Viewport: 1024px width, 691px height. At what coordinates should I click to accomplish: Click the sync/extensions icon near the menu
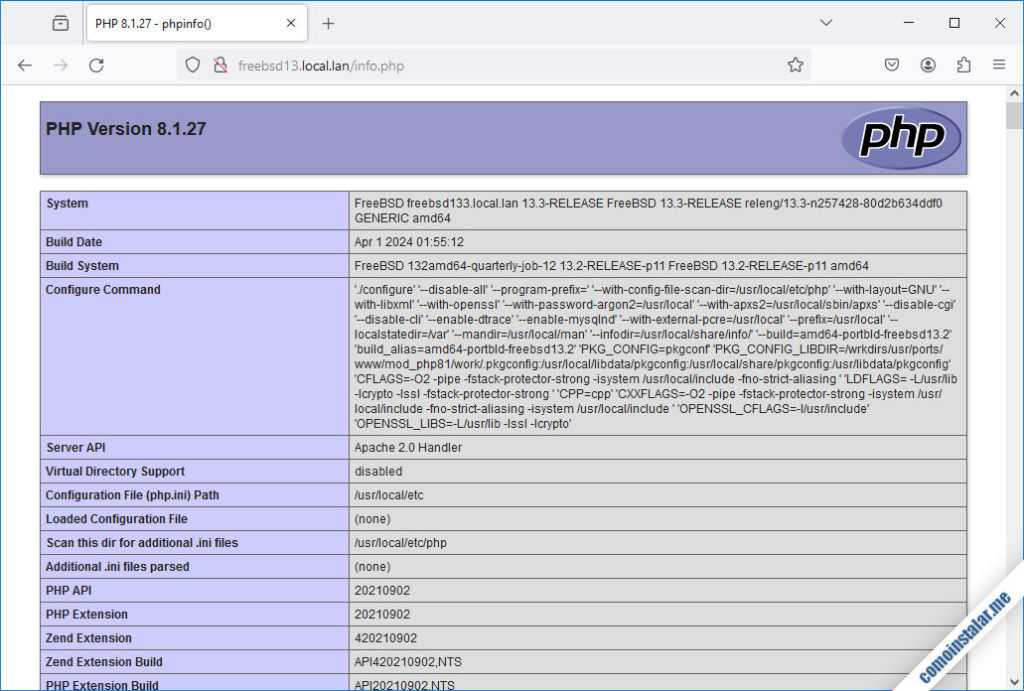click(x=963, y=64)
